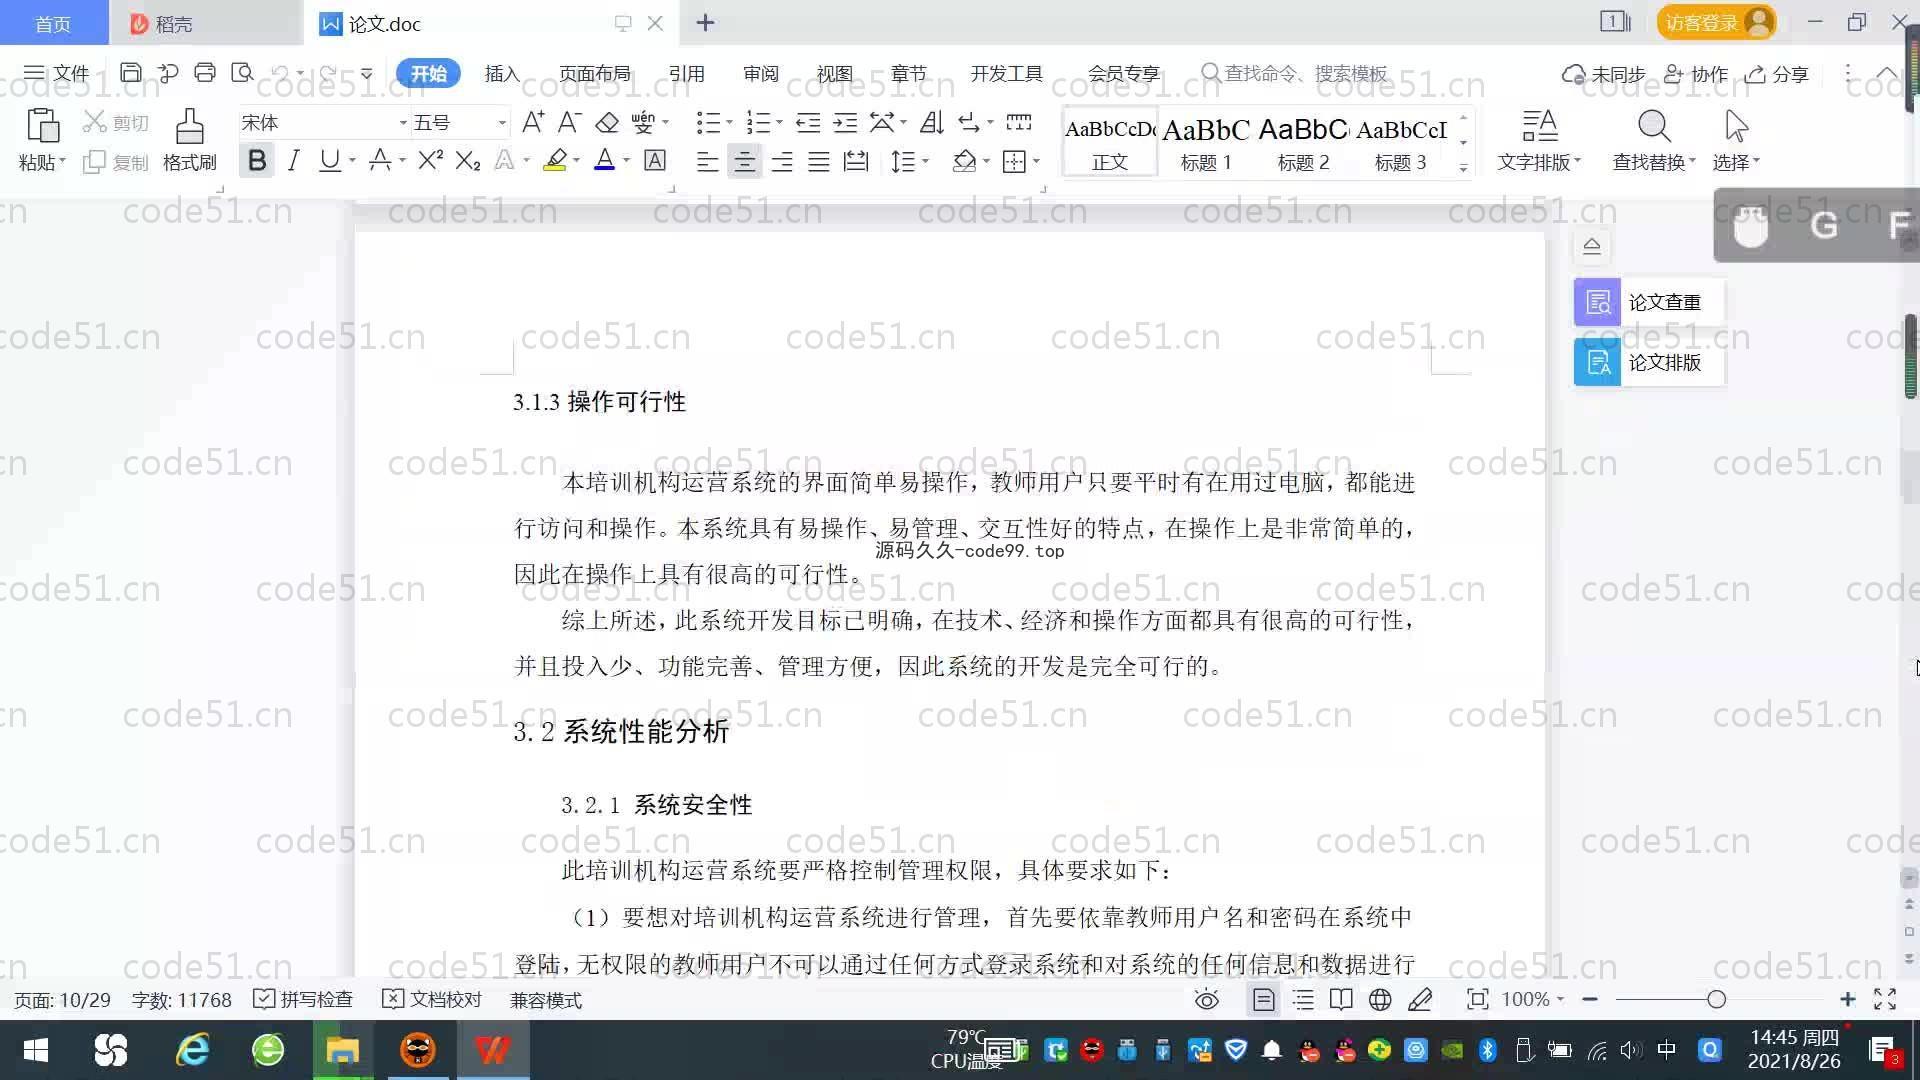Click the Save icon in quick access toolbar

(x=130, y=73)
